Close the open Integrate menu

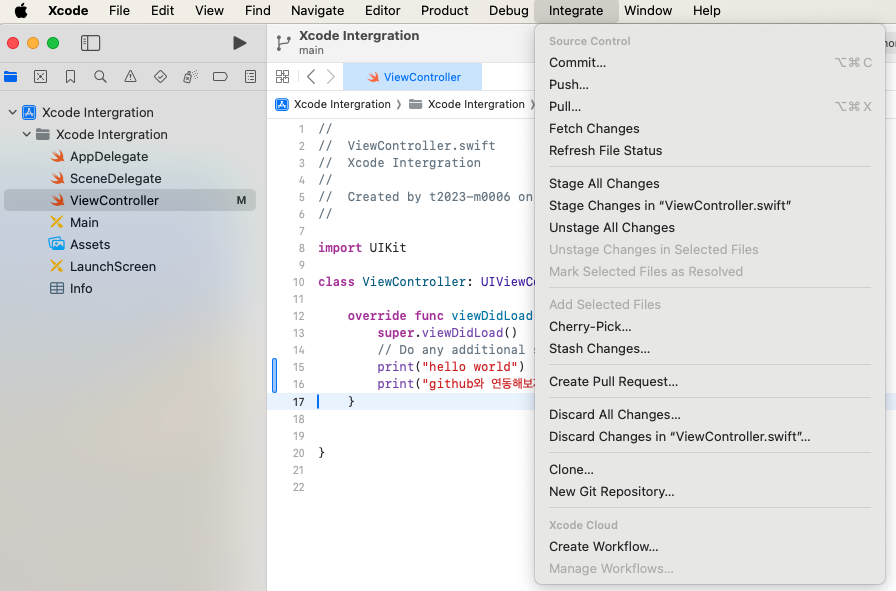pos(575,10)
